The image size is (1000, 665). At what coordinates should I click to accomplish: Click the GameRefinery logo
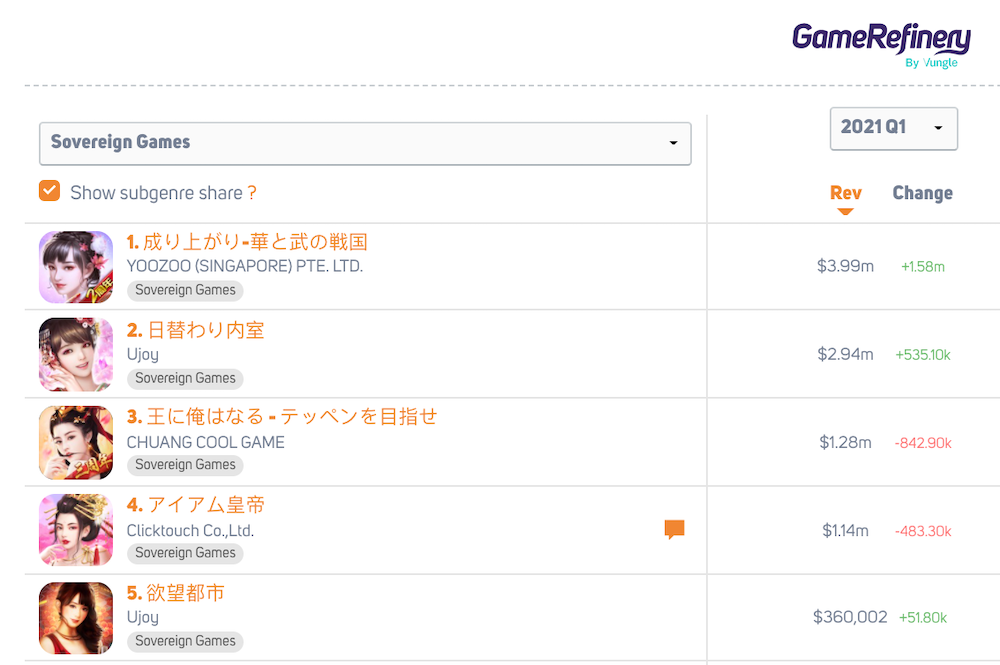coord(881,45)
